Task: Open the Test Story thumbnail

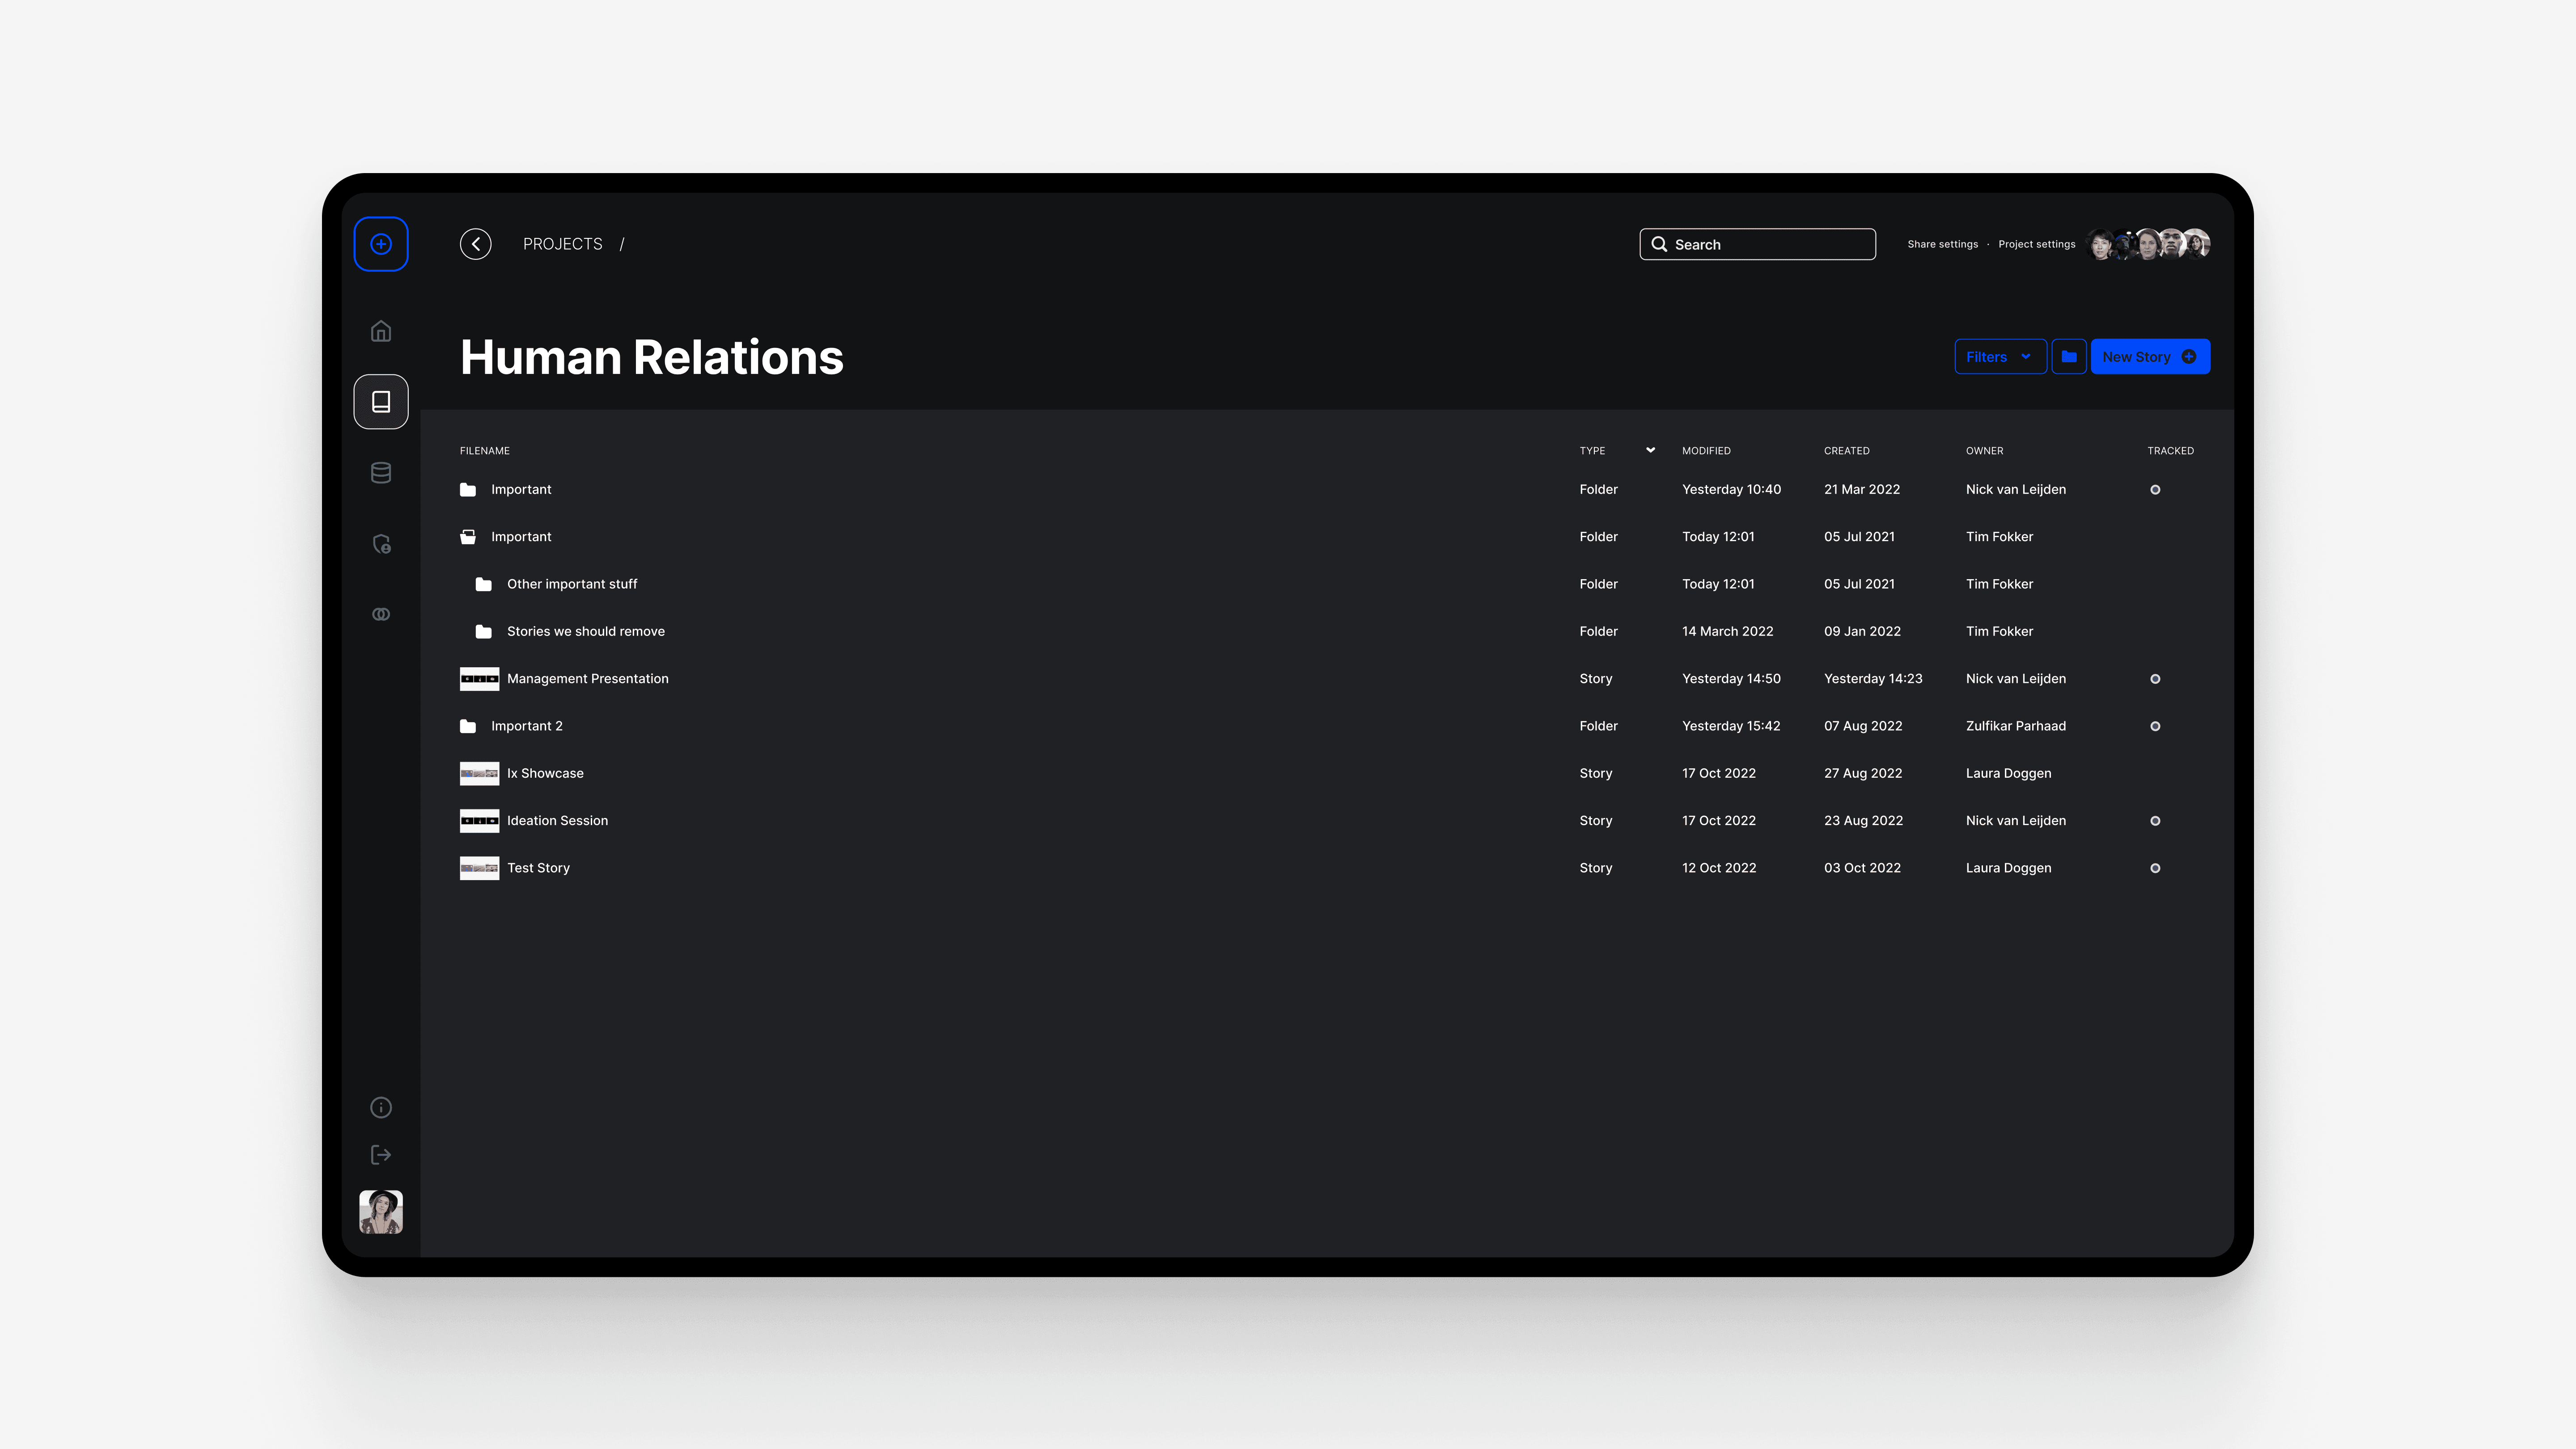Action: (479, 868)
